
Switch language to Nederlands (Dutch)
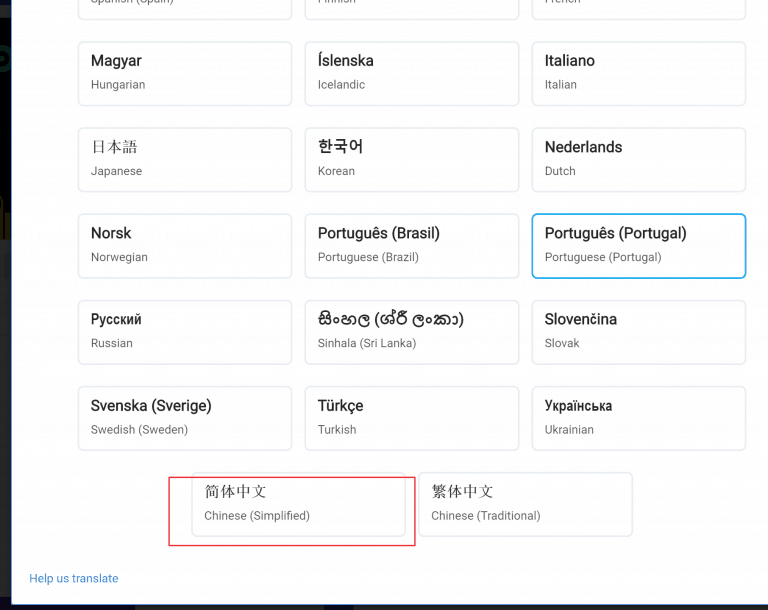(x=638, y=159)
